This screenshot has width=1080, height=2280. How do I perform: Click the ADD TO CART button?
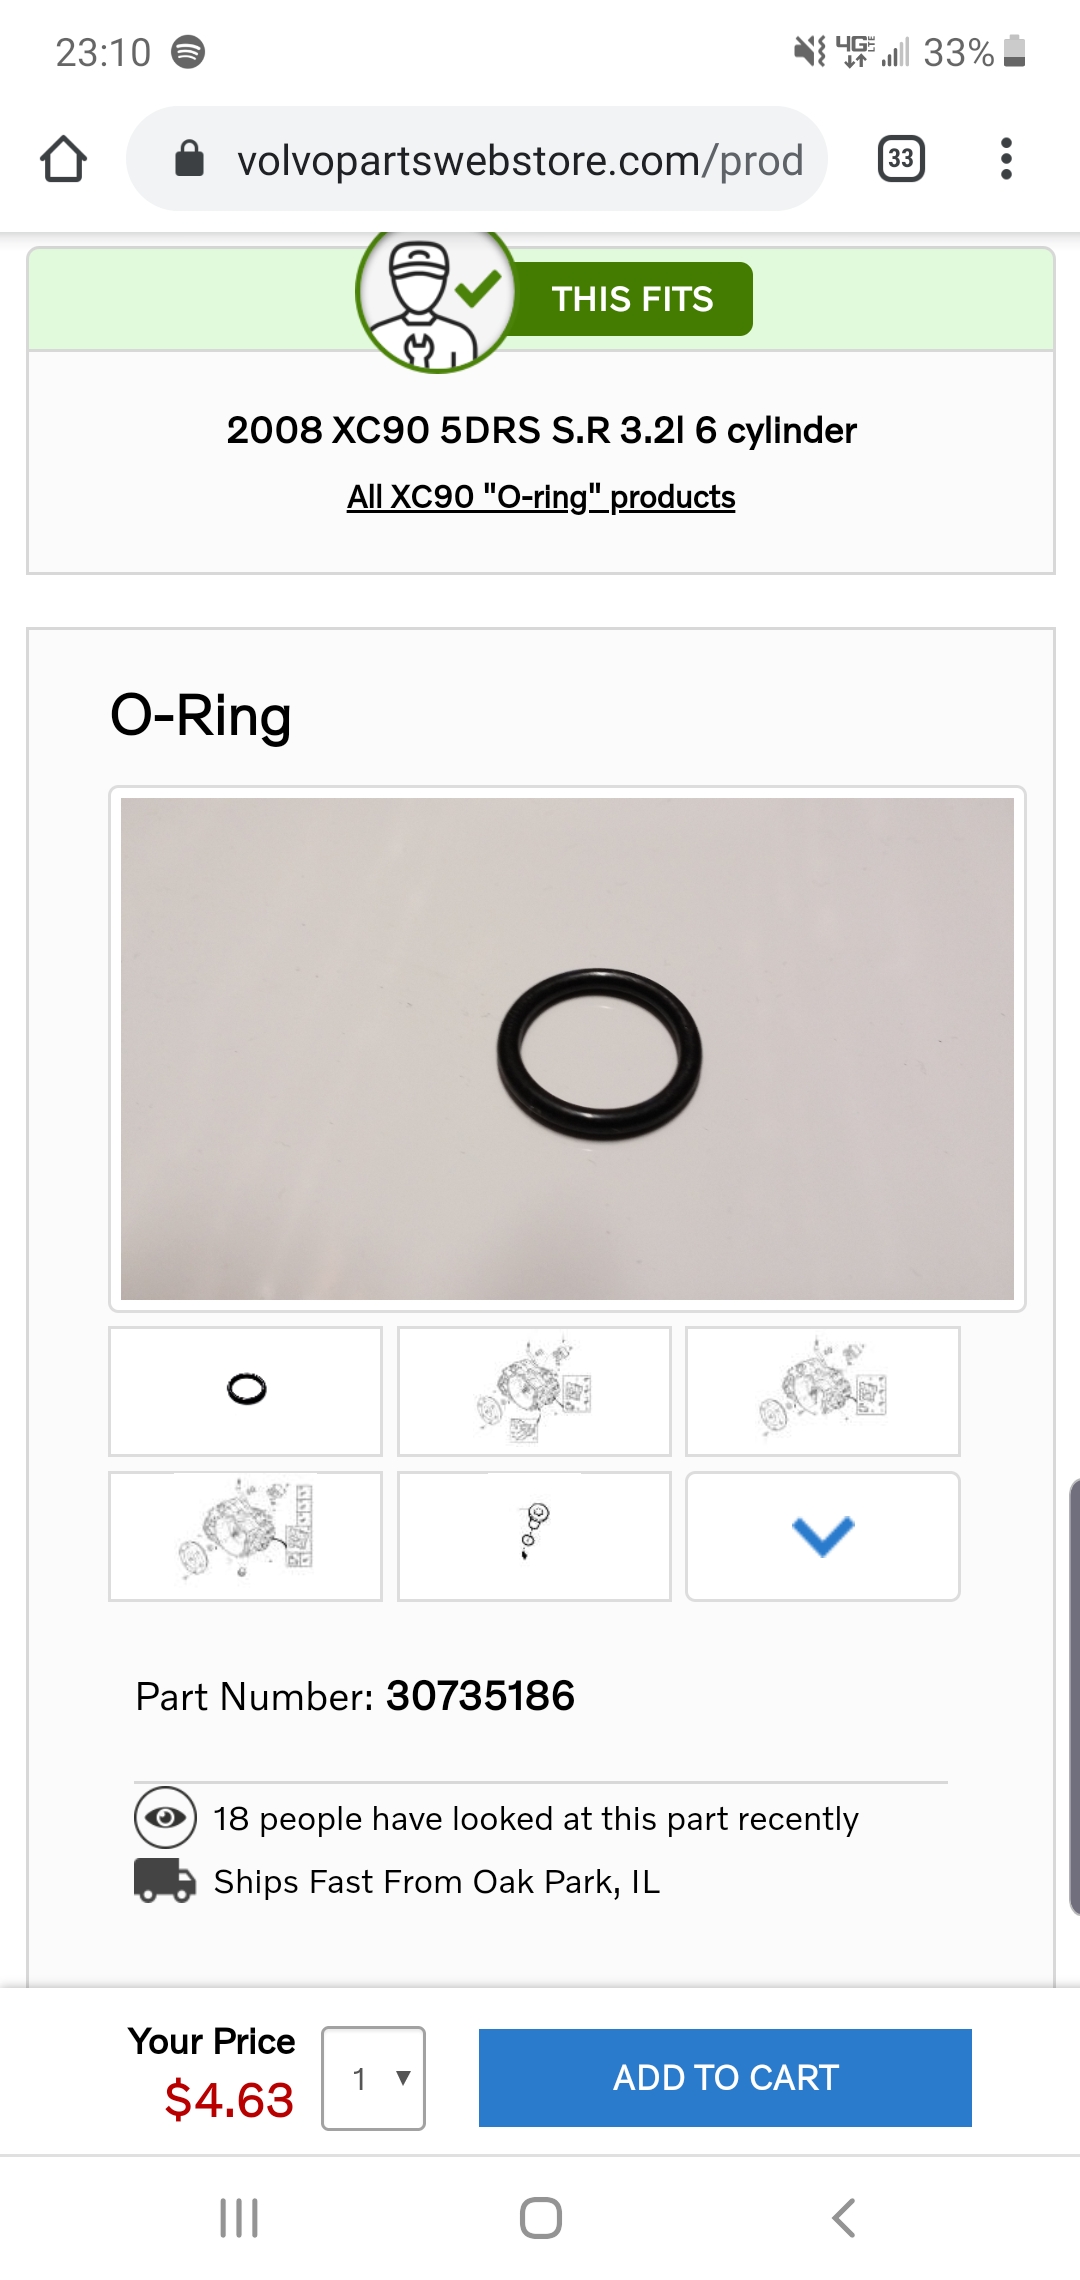725,2078
